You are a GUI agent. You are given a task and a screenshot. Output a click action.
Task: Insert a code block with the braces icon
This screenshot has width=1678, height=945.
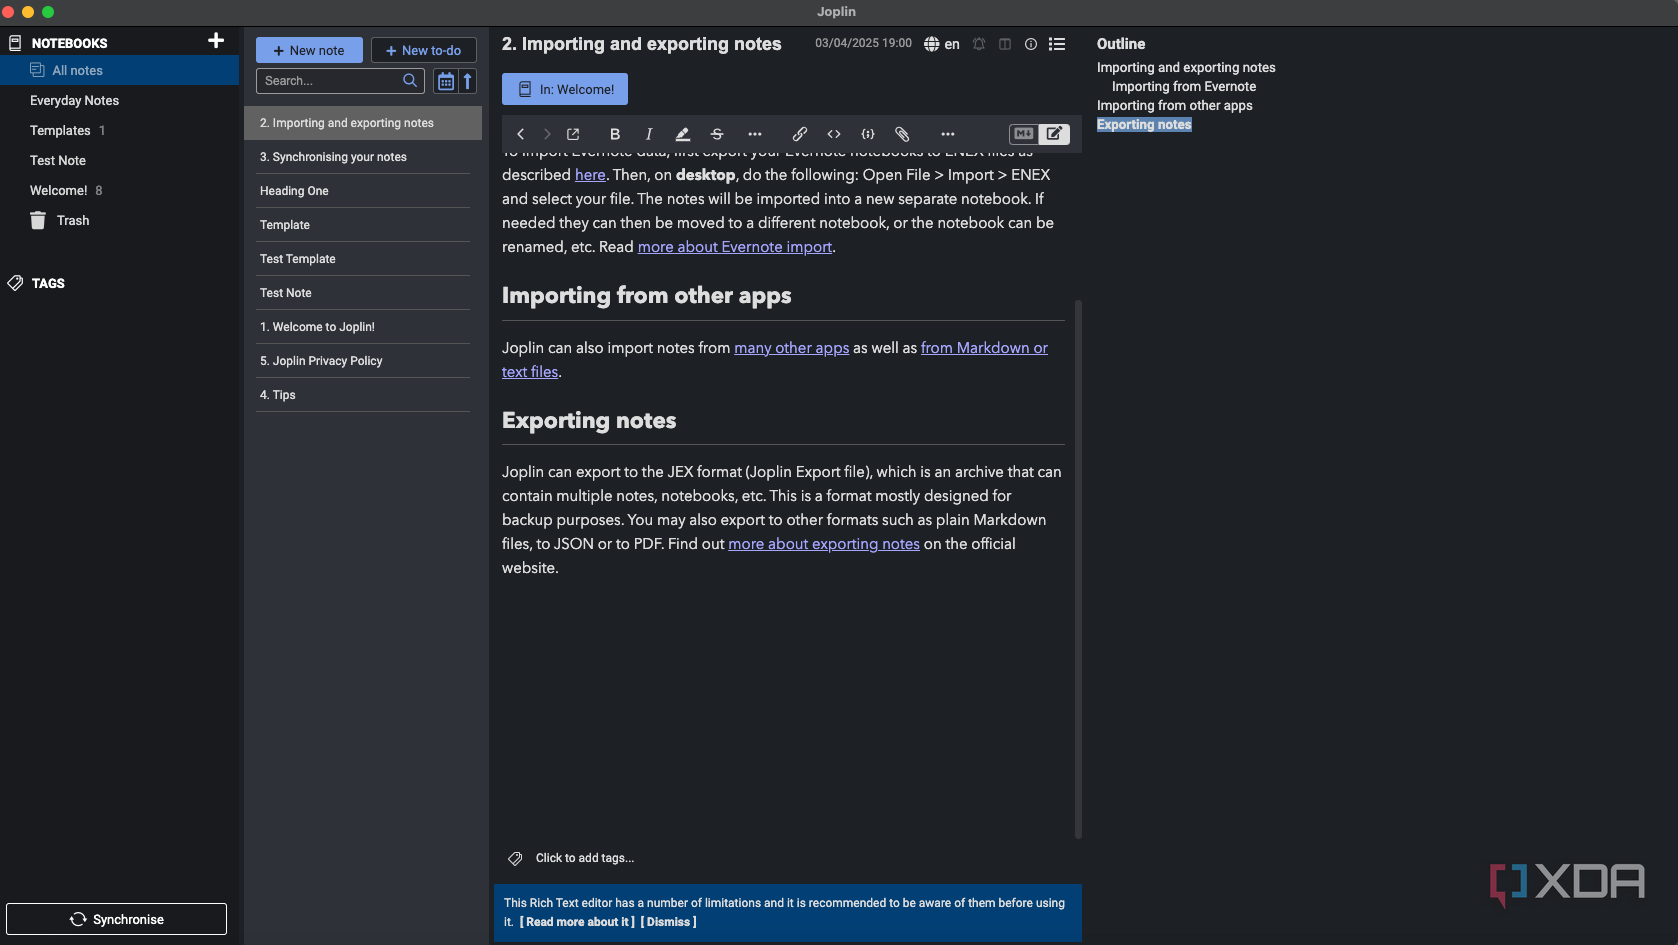(868, 134)
